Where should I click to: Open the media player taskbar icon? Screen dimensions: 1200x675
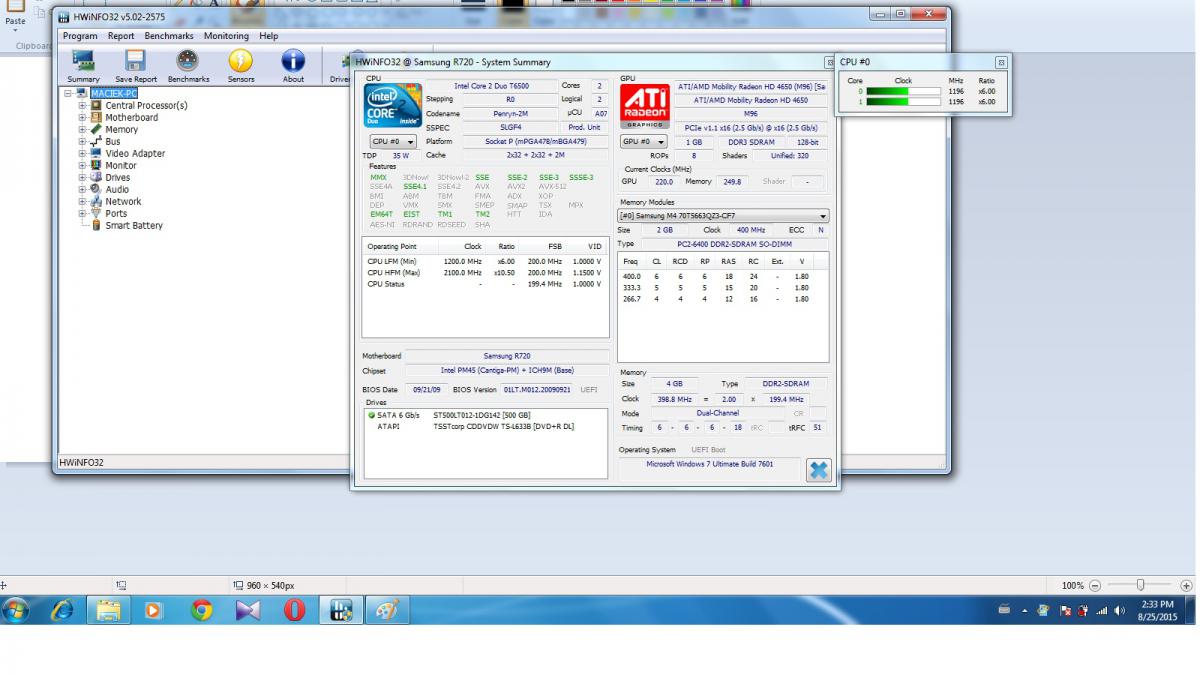tap(154, 609)
